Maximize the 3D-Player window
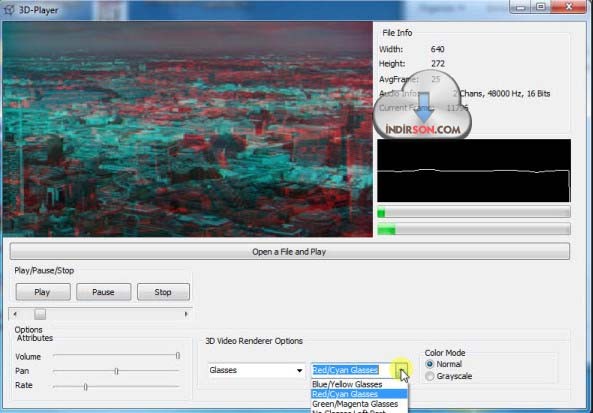Viewport: 593px width, 413px height. [x=541, y=7]
